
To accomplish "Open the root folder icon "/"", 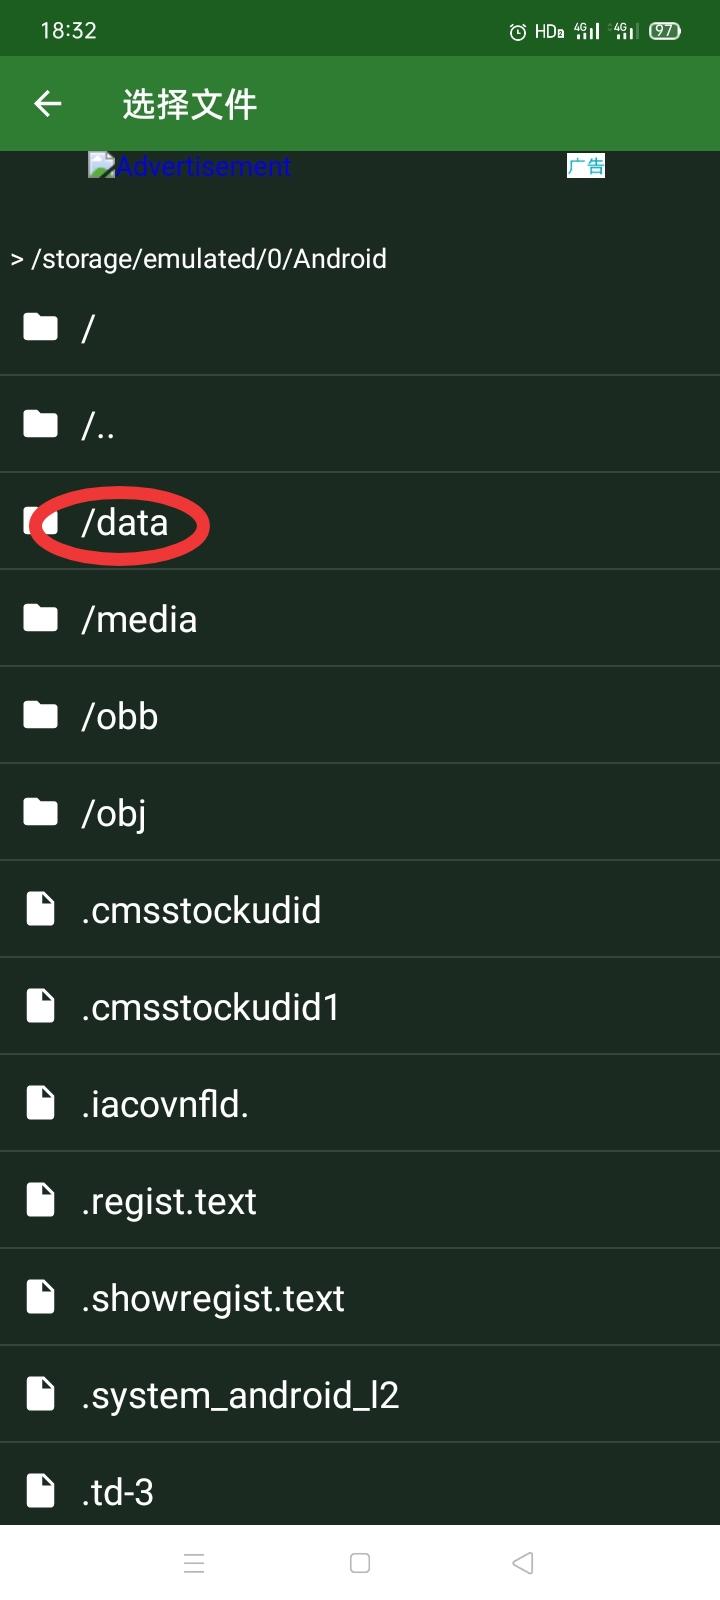I will [x=40, y=327].
